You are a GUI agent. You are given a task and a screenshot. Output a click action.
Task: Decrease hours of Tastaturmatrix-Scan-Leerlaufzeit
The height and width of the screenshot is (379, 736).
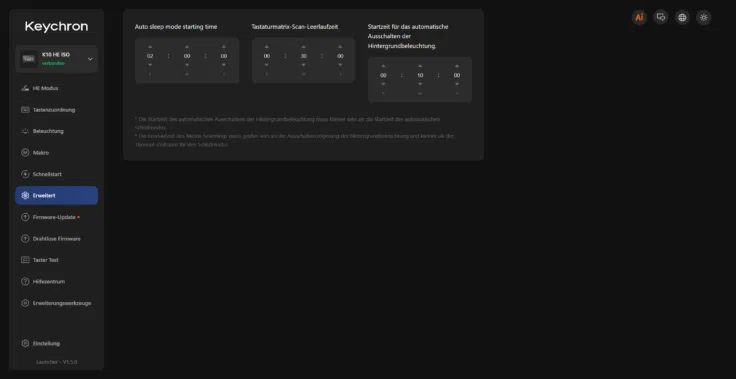click(267, 65)
